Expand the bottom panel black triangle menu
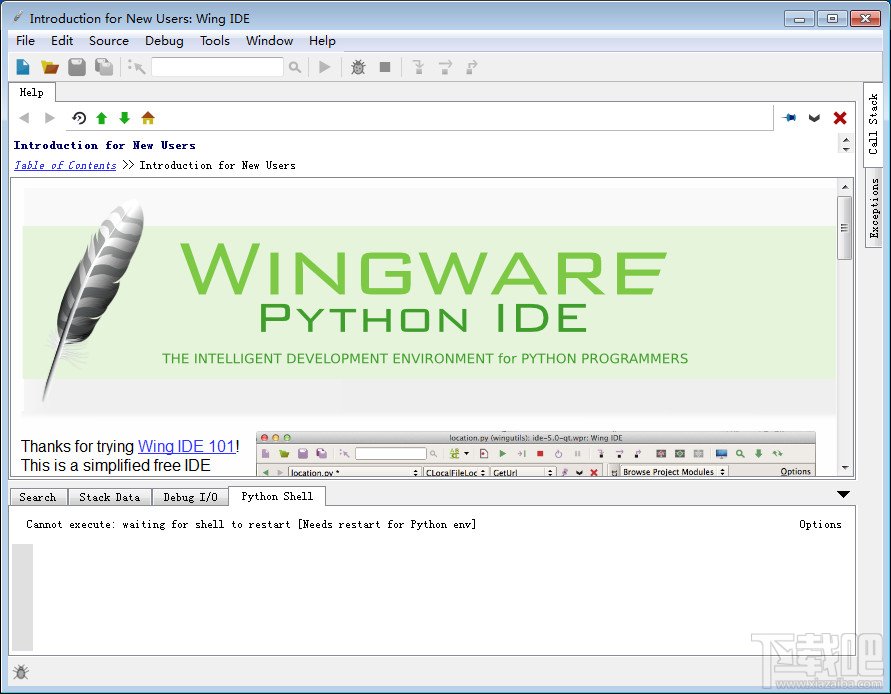This screenshot has height=694, width=891. pyautogui.click(x=843, y=494)
